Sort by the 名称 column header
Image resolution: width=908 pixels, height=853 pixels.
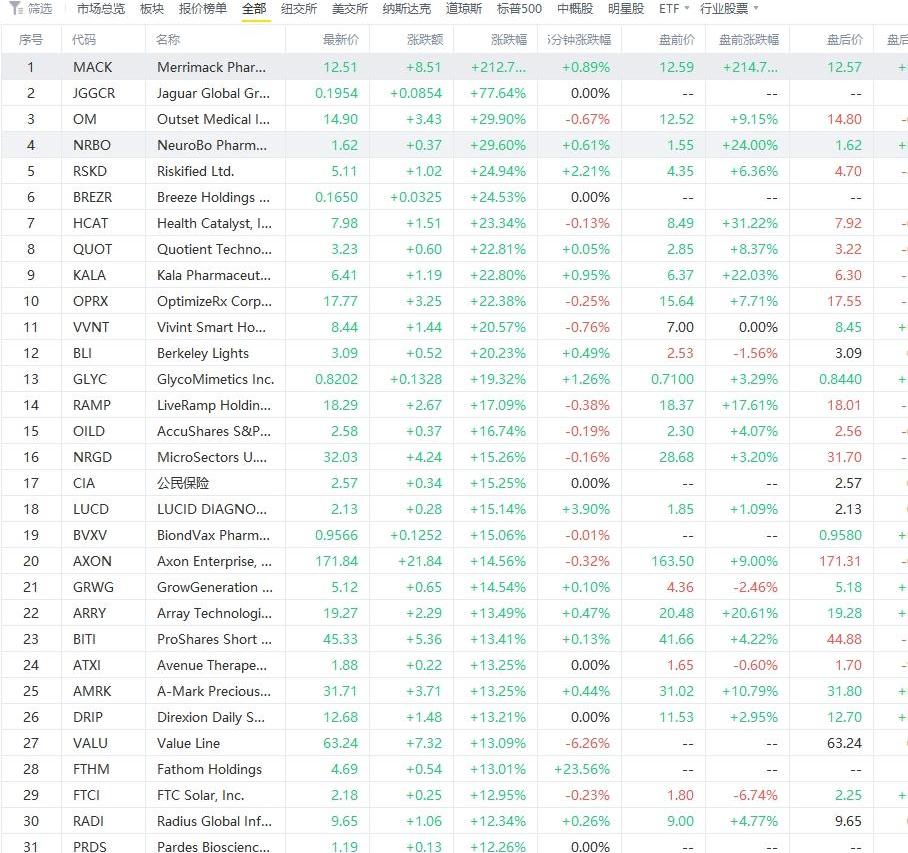click(168, 39)
